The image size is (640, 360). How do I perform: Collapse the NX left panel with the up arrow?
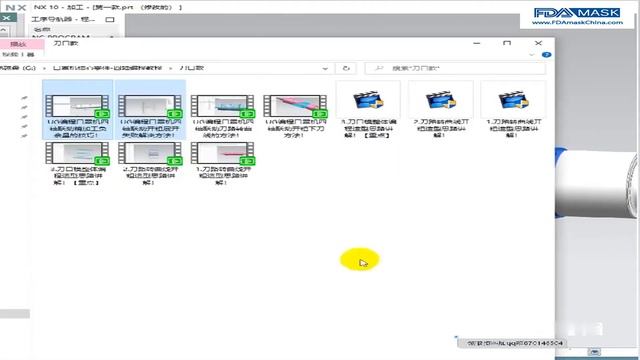point(3,31)
